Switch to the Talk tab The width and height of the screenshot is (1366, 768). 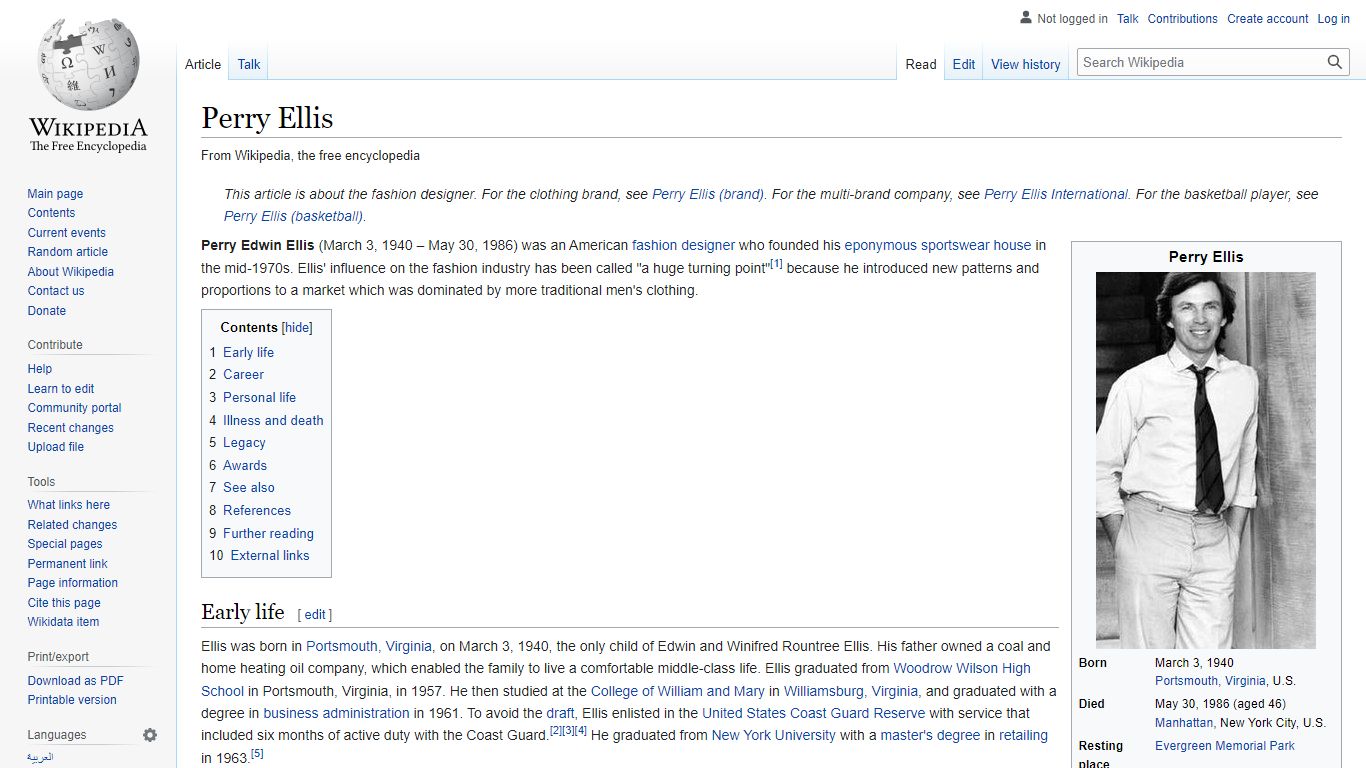click(x=249, y=64)
